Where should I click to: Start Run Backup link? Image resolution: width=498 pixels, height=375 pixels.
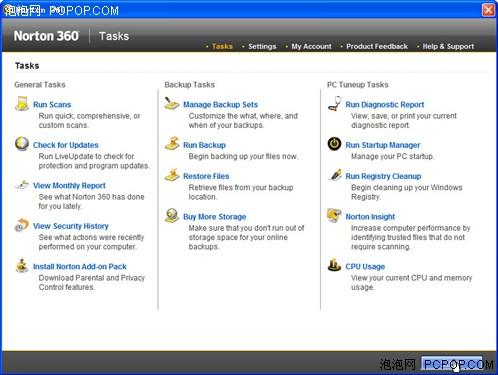coord(204,145)
